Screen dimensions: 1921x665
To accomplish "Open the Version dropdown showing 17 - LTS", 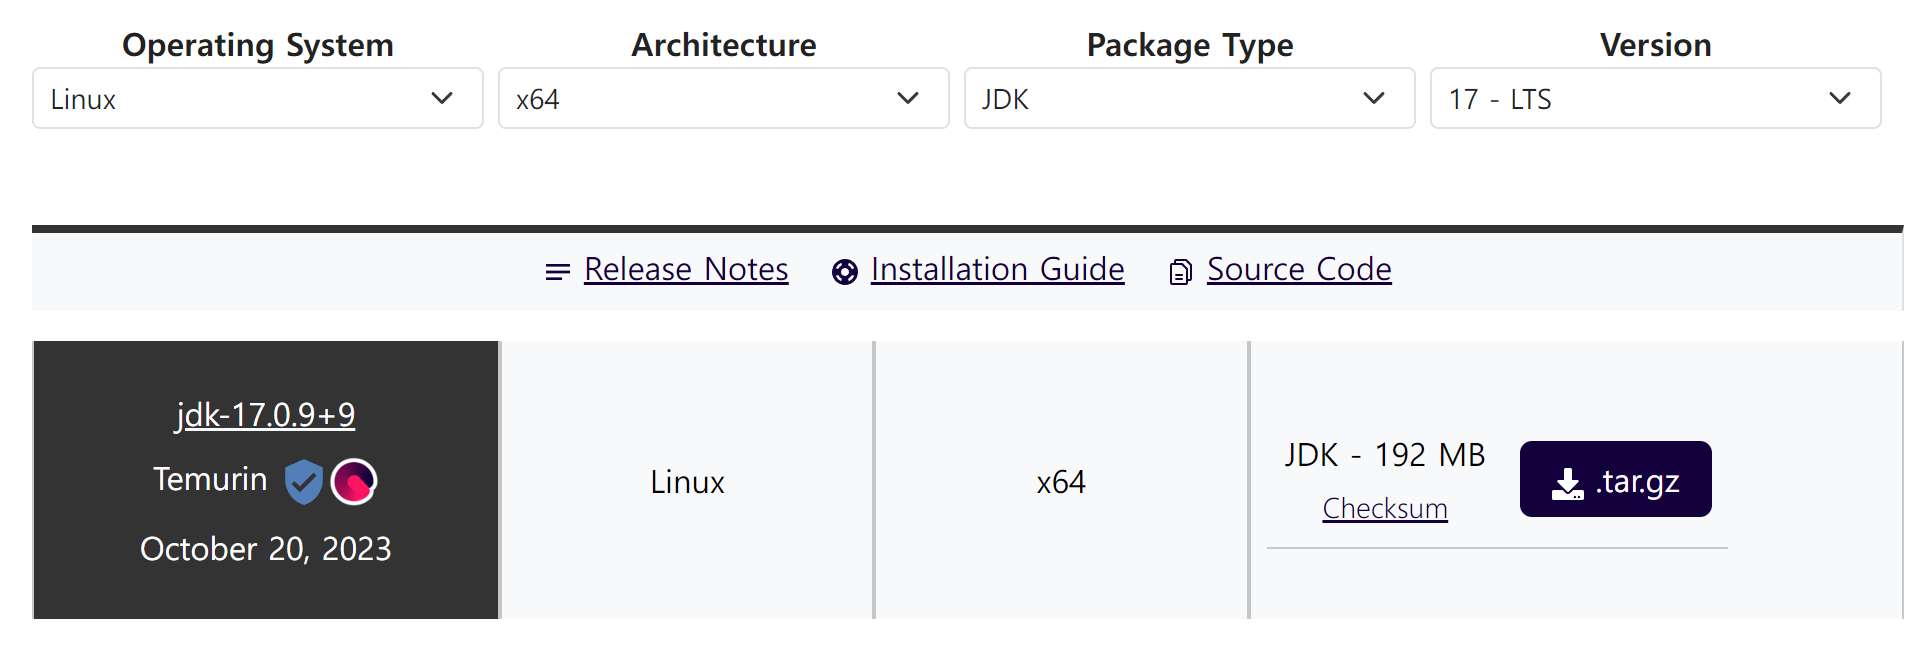I will [x=1656, y=98].
